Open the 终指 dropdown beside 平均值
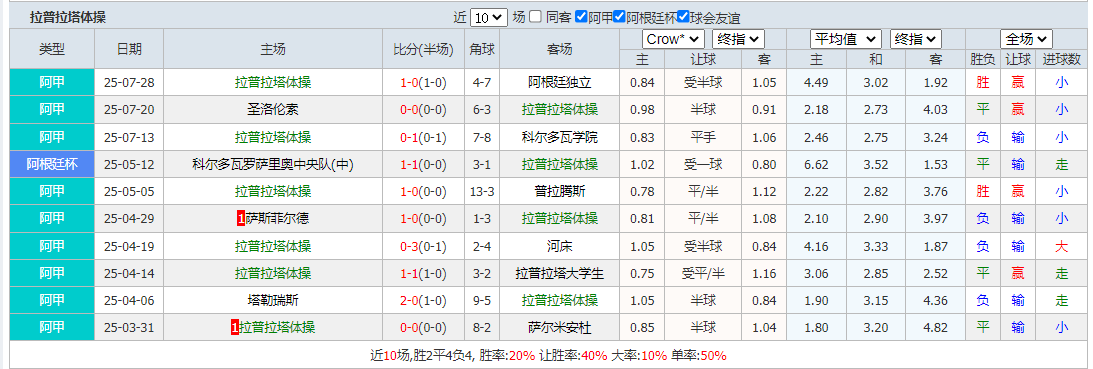Image resolution: width=1093 pixels, height=369 pixels. pos(915,39)
